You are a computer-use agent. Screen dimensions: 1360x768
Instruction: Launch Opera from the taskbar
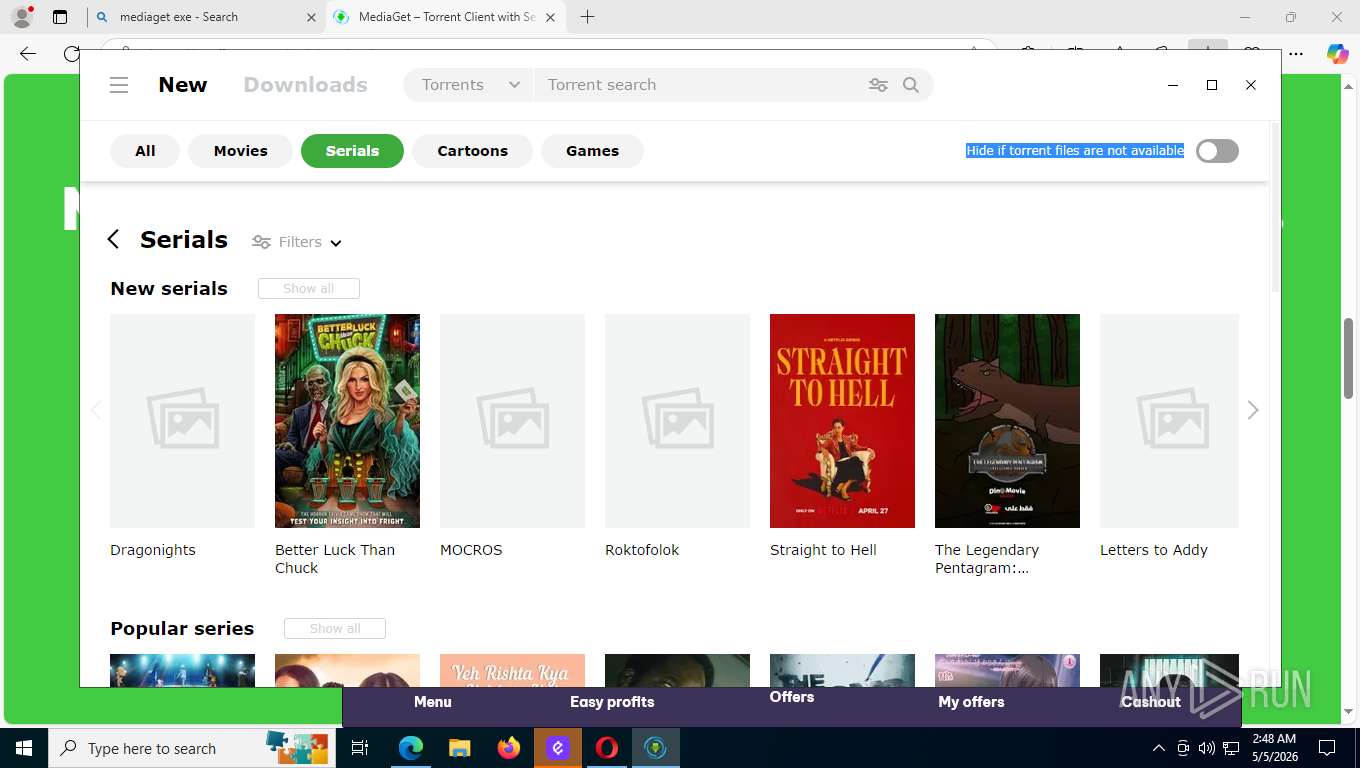pos(607,748)
